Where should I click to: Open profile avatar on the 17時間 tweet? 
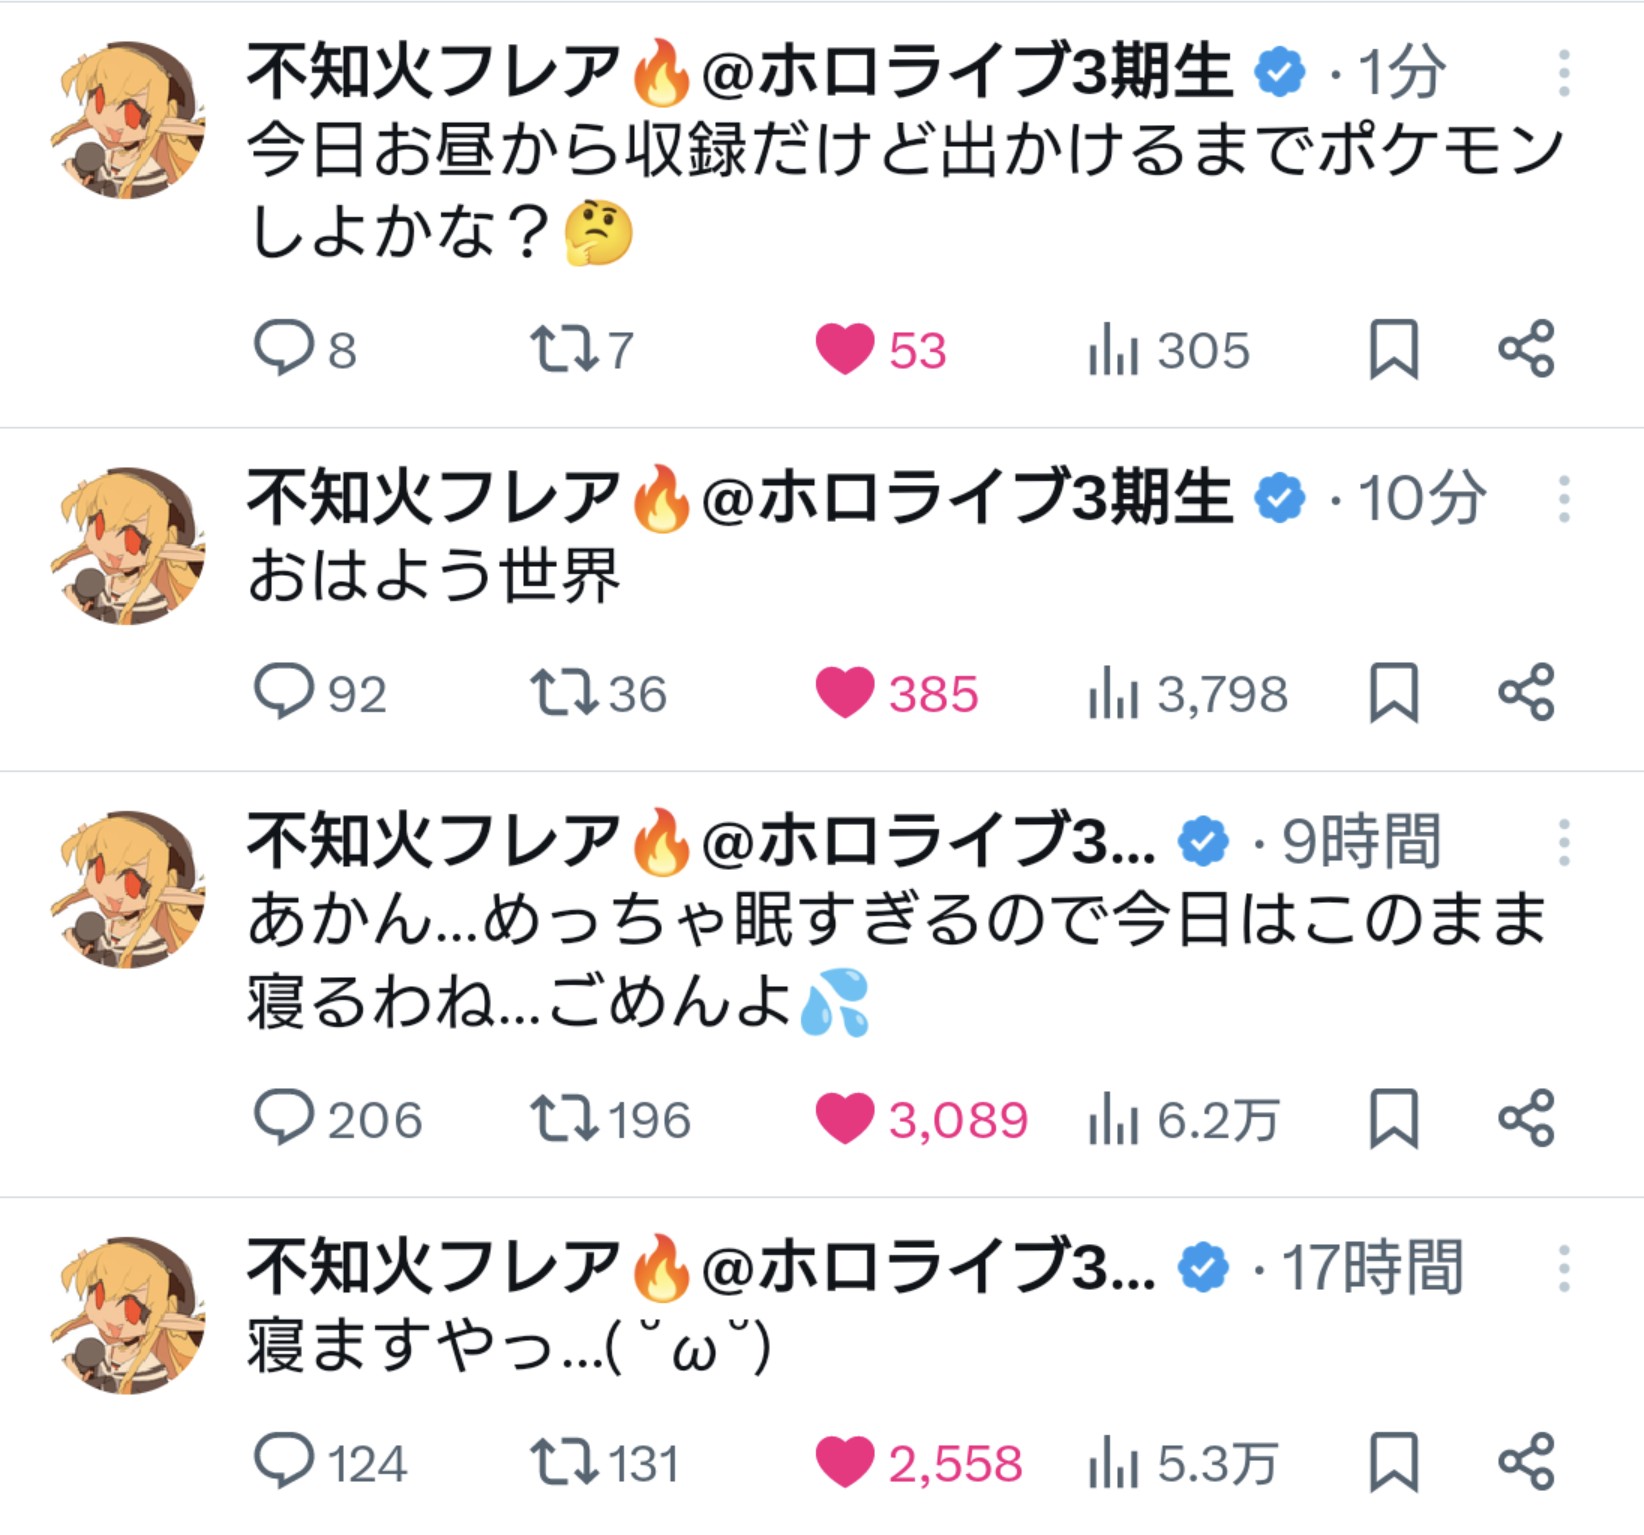pyautogui.click(x=128, y=1316)
